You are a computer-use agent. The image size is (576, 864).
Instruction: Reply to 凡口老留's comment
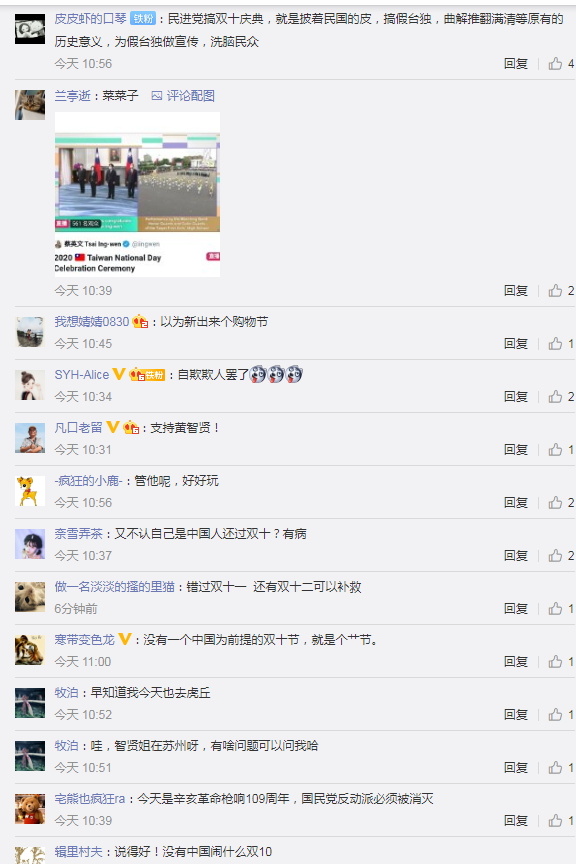(516, 450)
